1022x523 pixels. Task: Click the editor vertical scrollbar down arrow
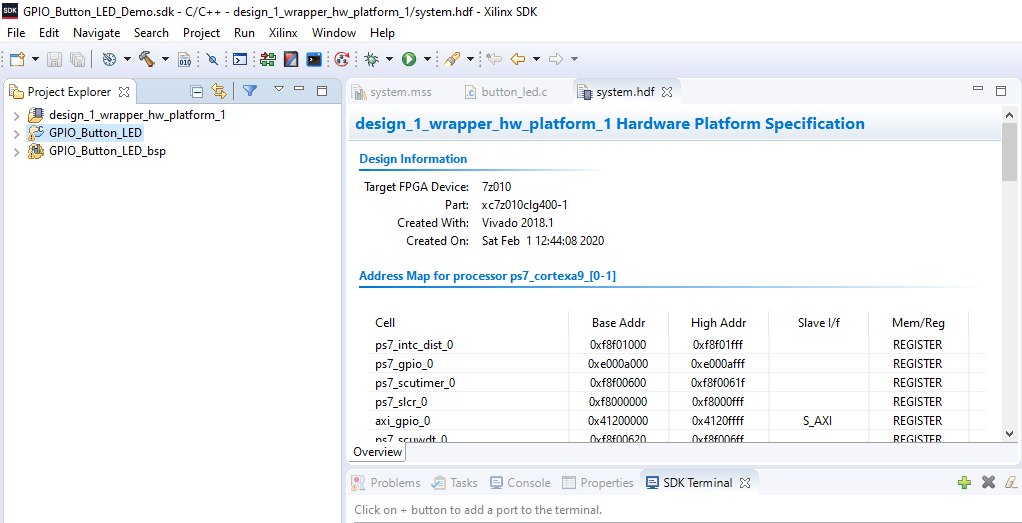[x=1009, y=433]
